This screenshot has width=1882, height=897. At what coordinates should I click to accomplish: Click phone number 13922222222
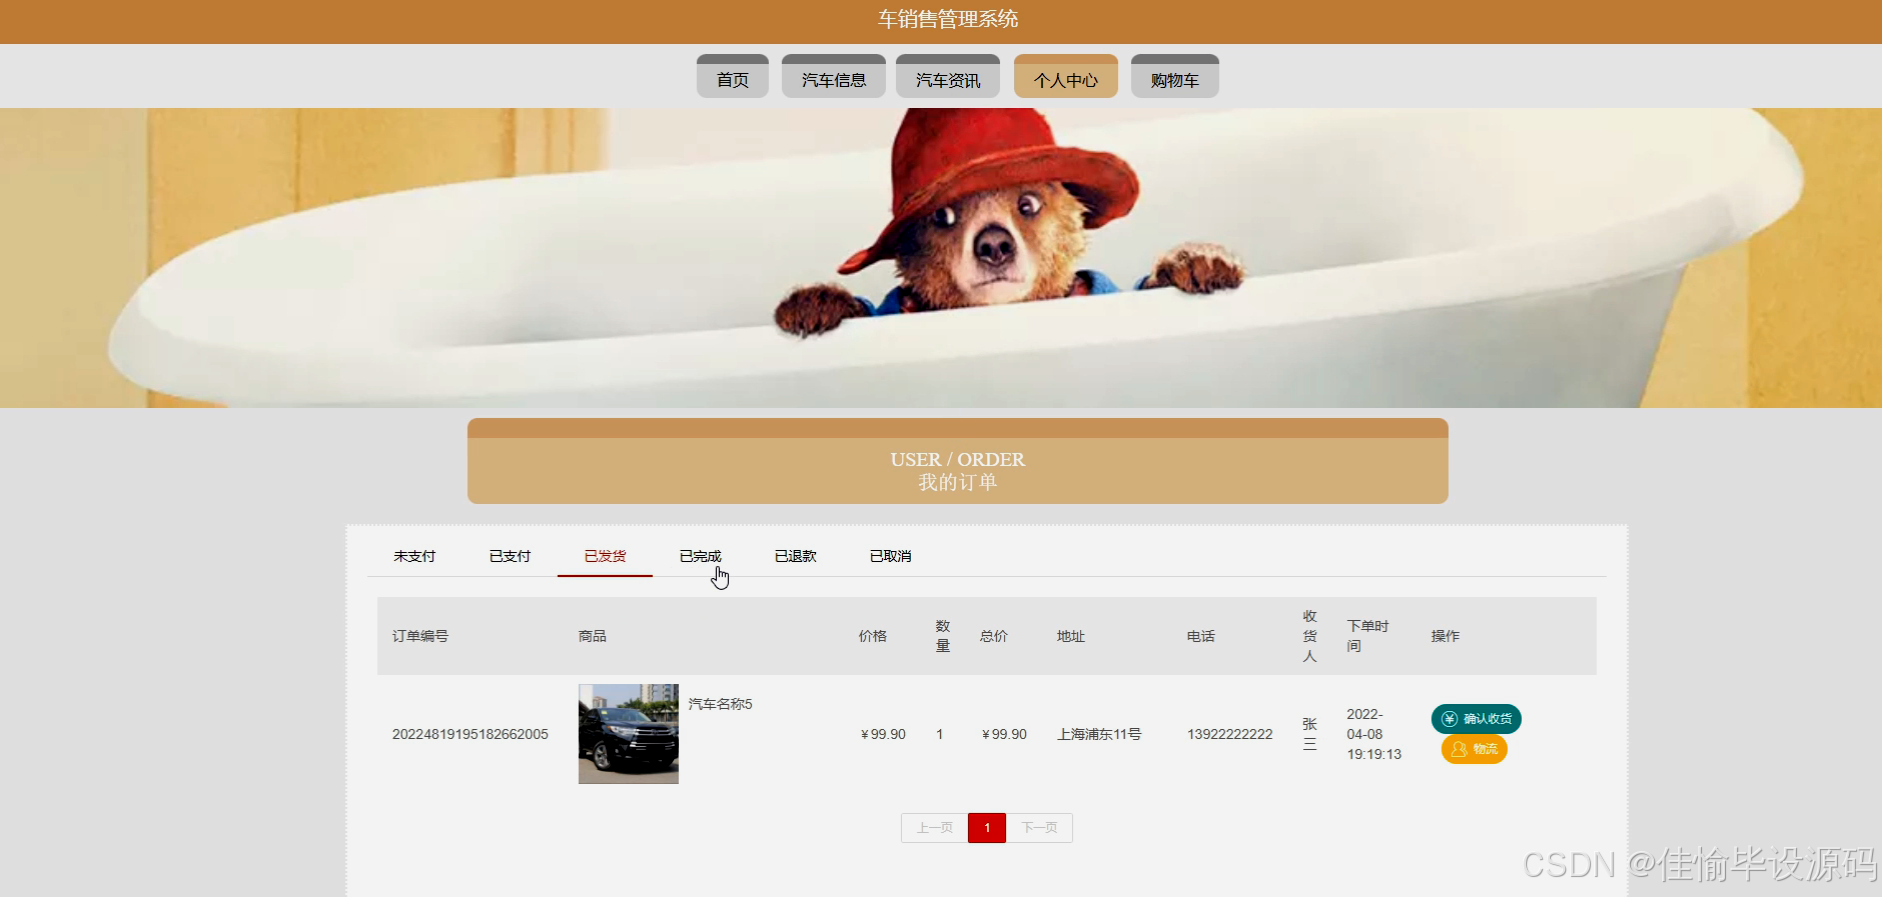[x=1230, y=734]
